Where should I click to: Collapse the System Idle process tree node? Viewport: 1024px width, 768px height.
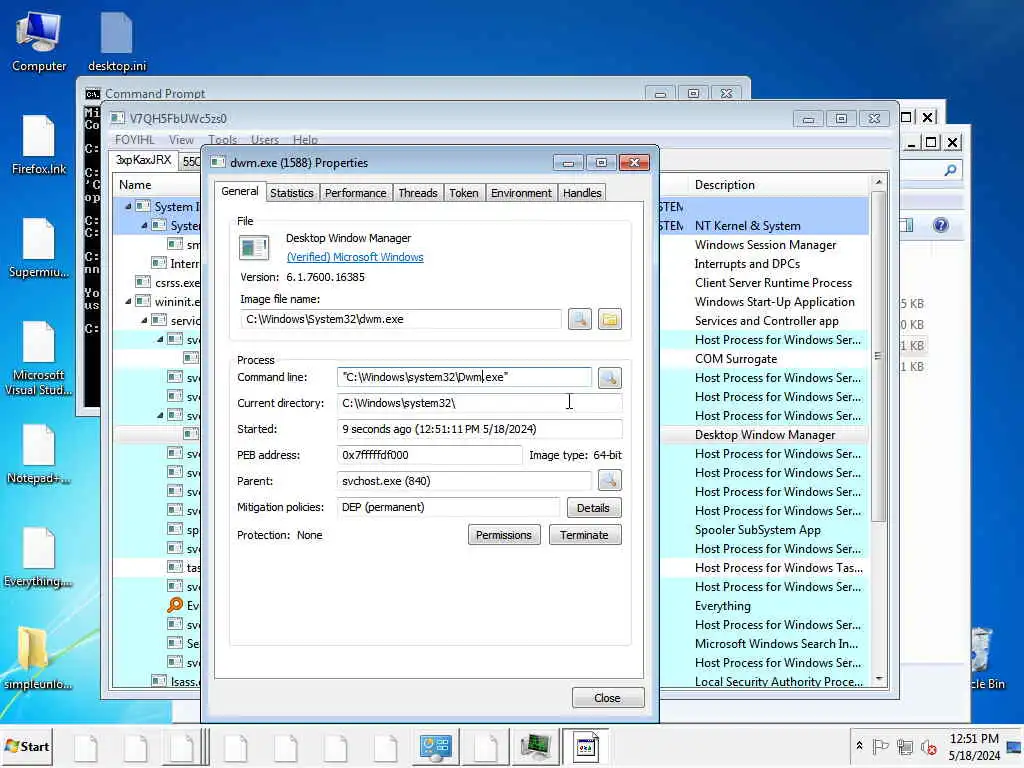pos(128,206)
